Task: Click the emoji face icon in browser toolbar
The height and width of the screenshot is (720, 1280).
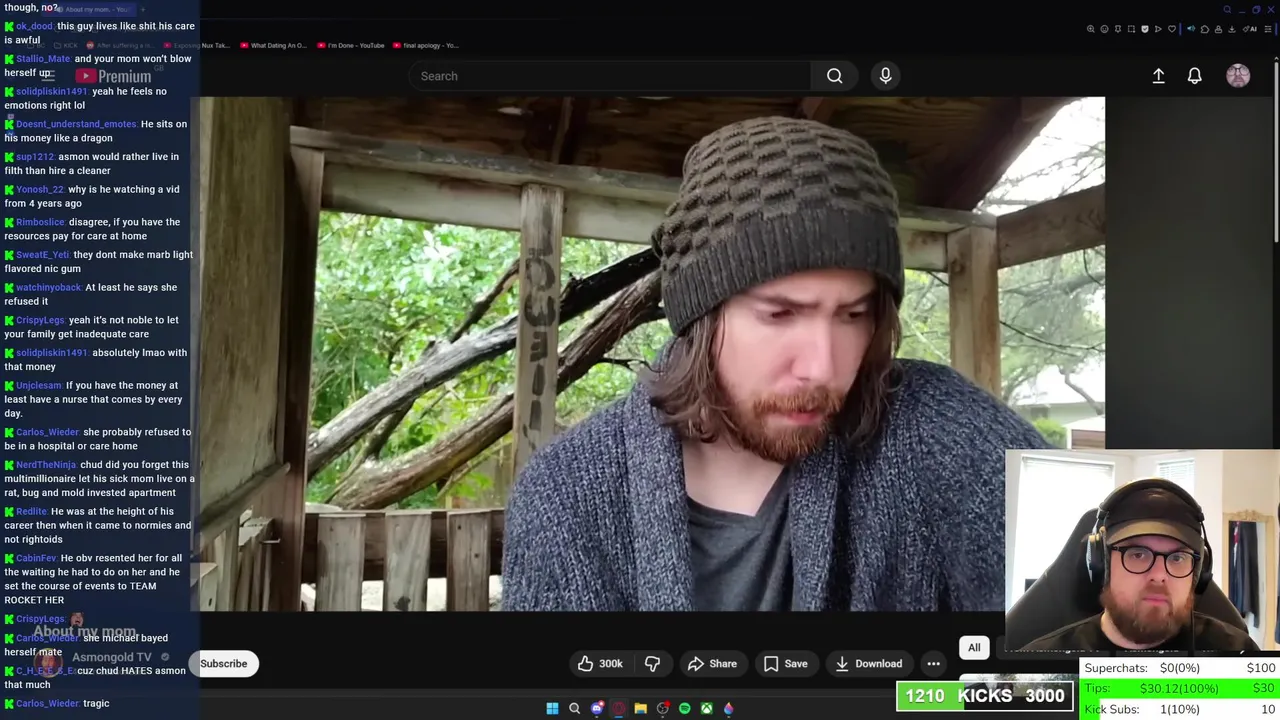Action: coord(1104,29)
